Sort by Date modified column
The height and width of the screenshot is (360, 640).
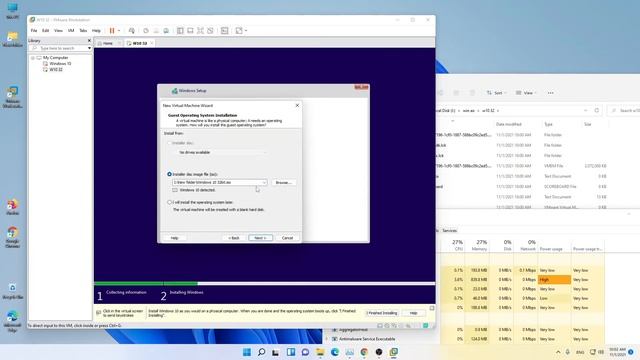[x=509, y=124]
